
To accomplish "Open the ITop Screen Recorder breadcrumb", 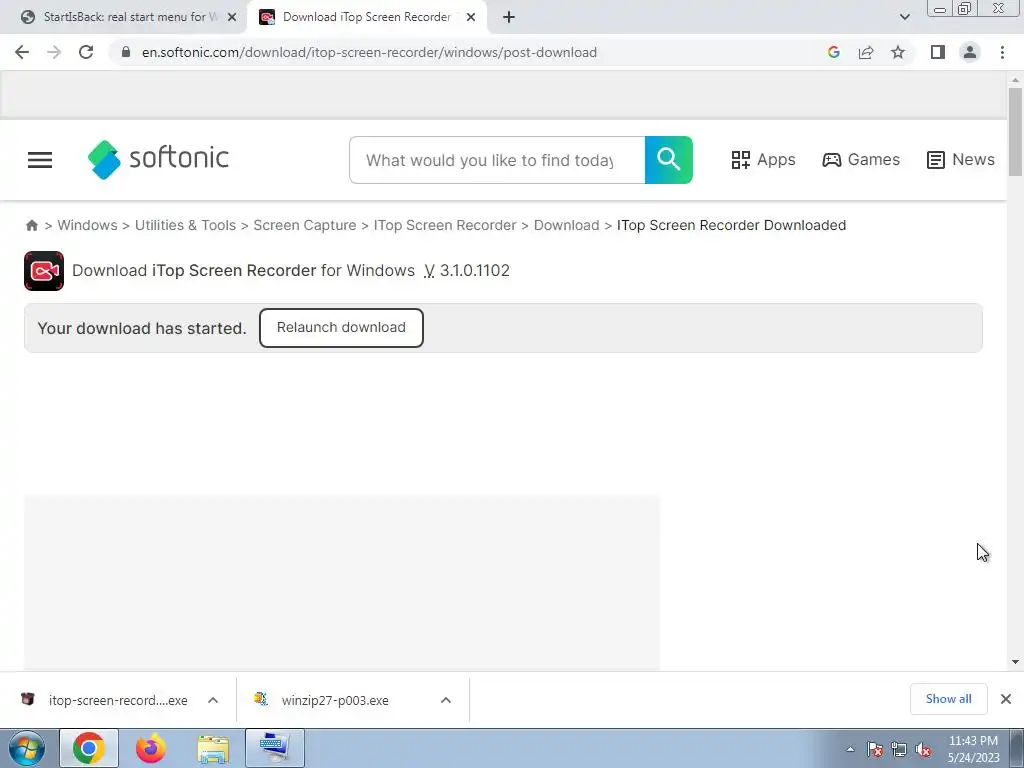I will [x=445, y=225].
